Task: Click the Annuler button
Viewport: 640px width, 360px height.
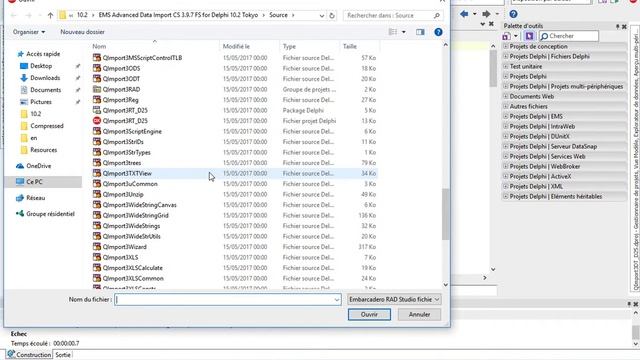Action: tap(419, 315)
